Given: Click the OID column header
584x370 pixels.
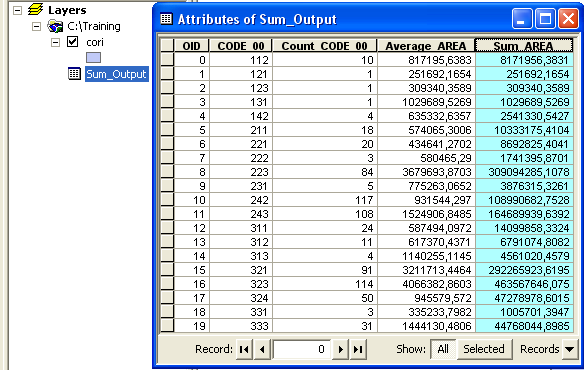Looking at the screenshot, I should click(191, 46).
